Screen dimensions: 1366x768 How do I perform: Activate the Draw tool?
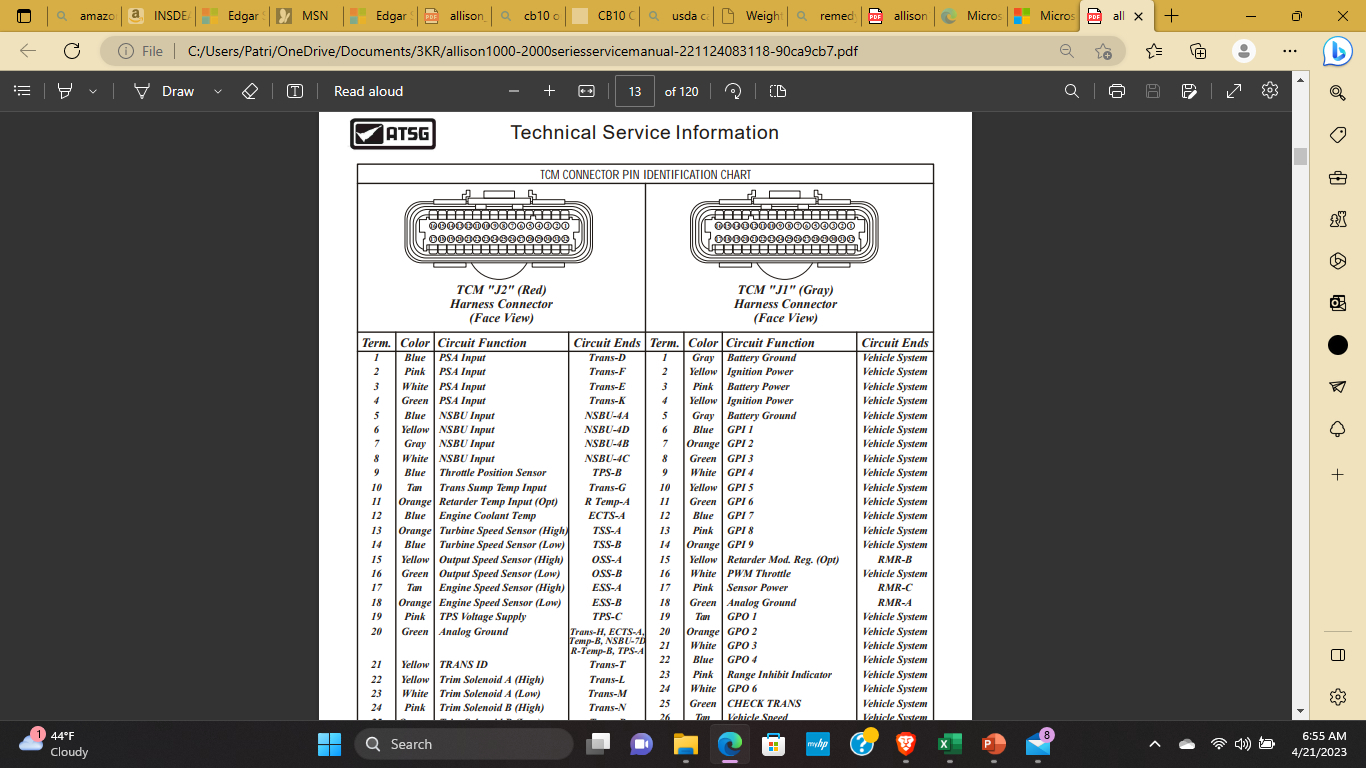tap(165, 91)
